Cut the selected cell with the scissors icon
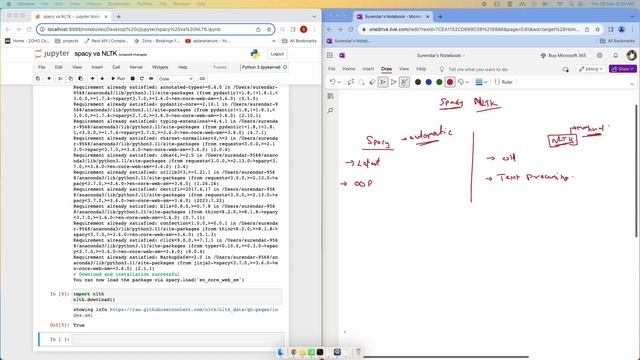The height and width of the screenshot is (360, 640). click(60, 78)
